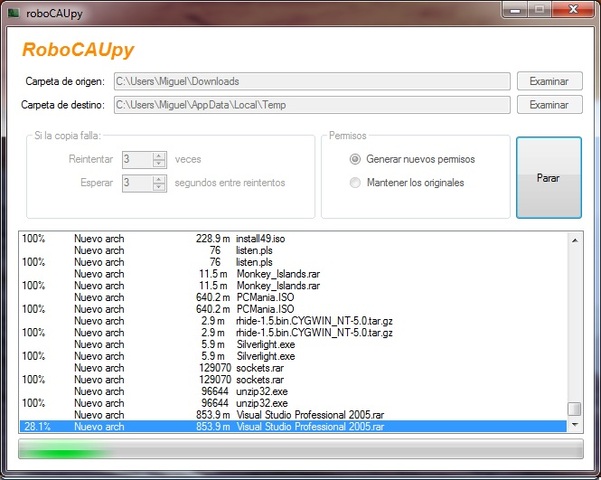Select the 100% Monkey_Islands.rar log row
601x480 pixels.
293,286
